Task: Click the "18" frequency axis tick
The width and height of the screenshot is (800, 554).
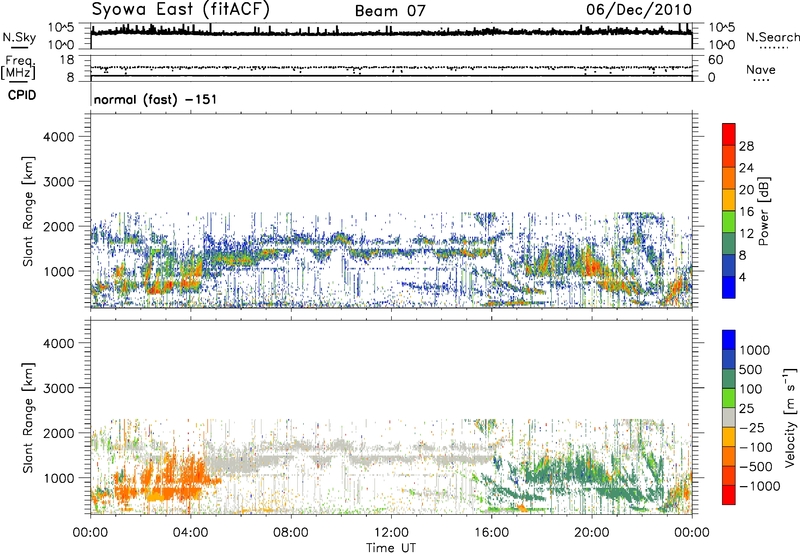Action: [x=67, y=59]
